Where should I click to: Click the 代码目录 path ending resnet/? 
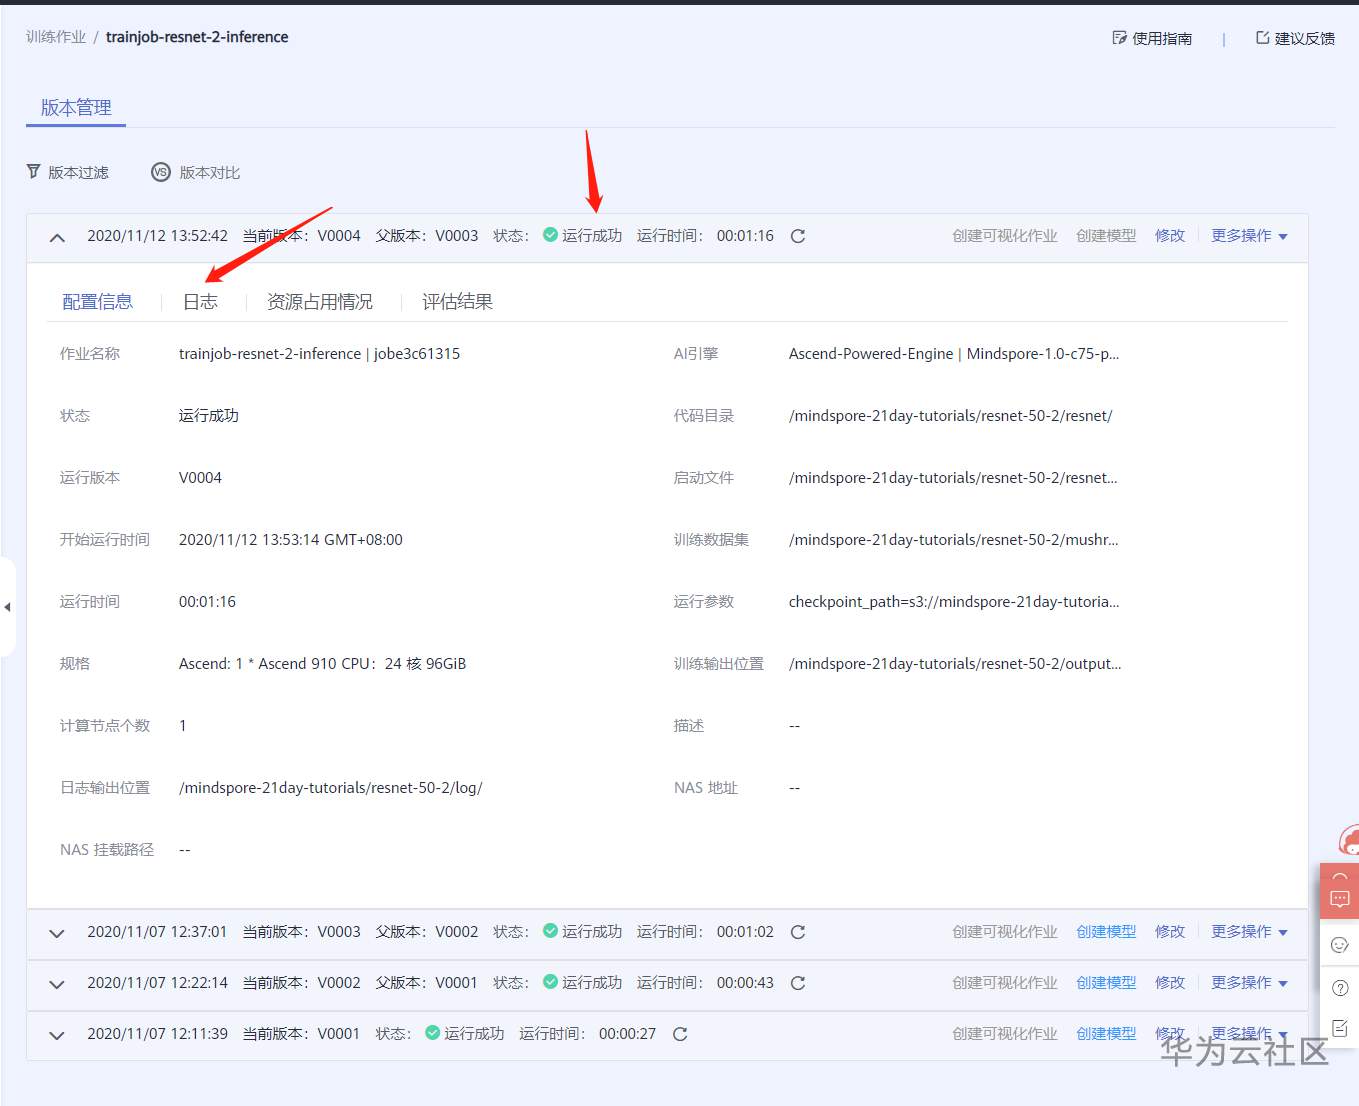click(x=951, y=416)
